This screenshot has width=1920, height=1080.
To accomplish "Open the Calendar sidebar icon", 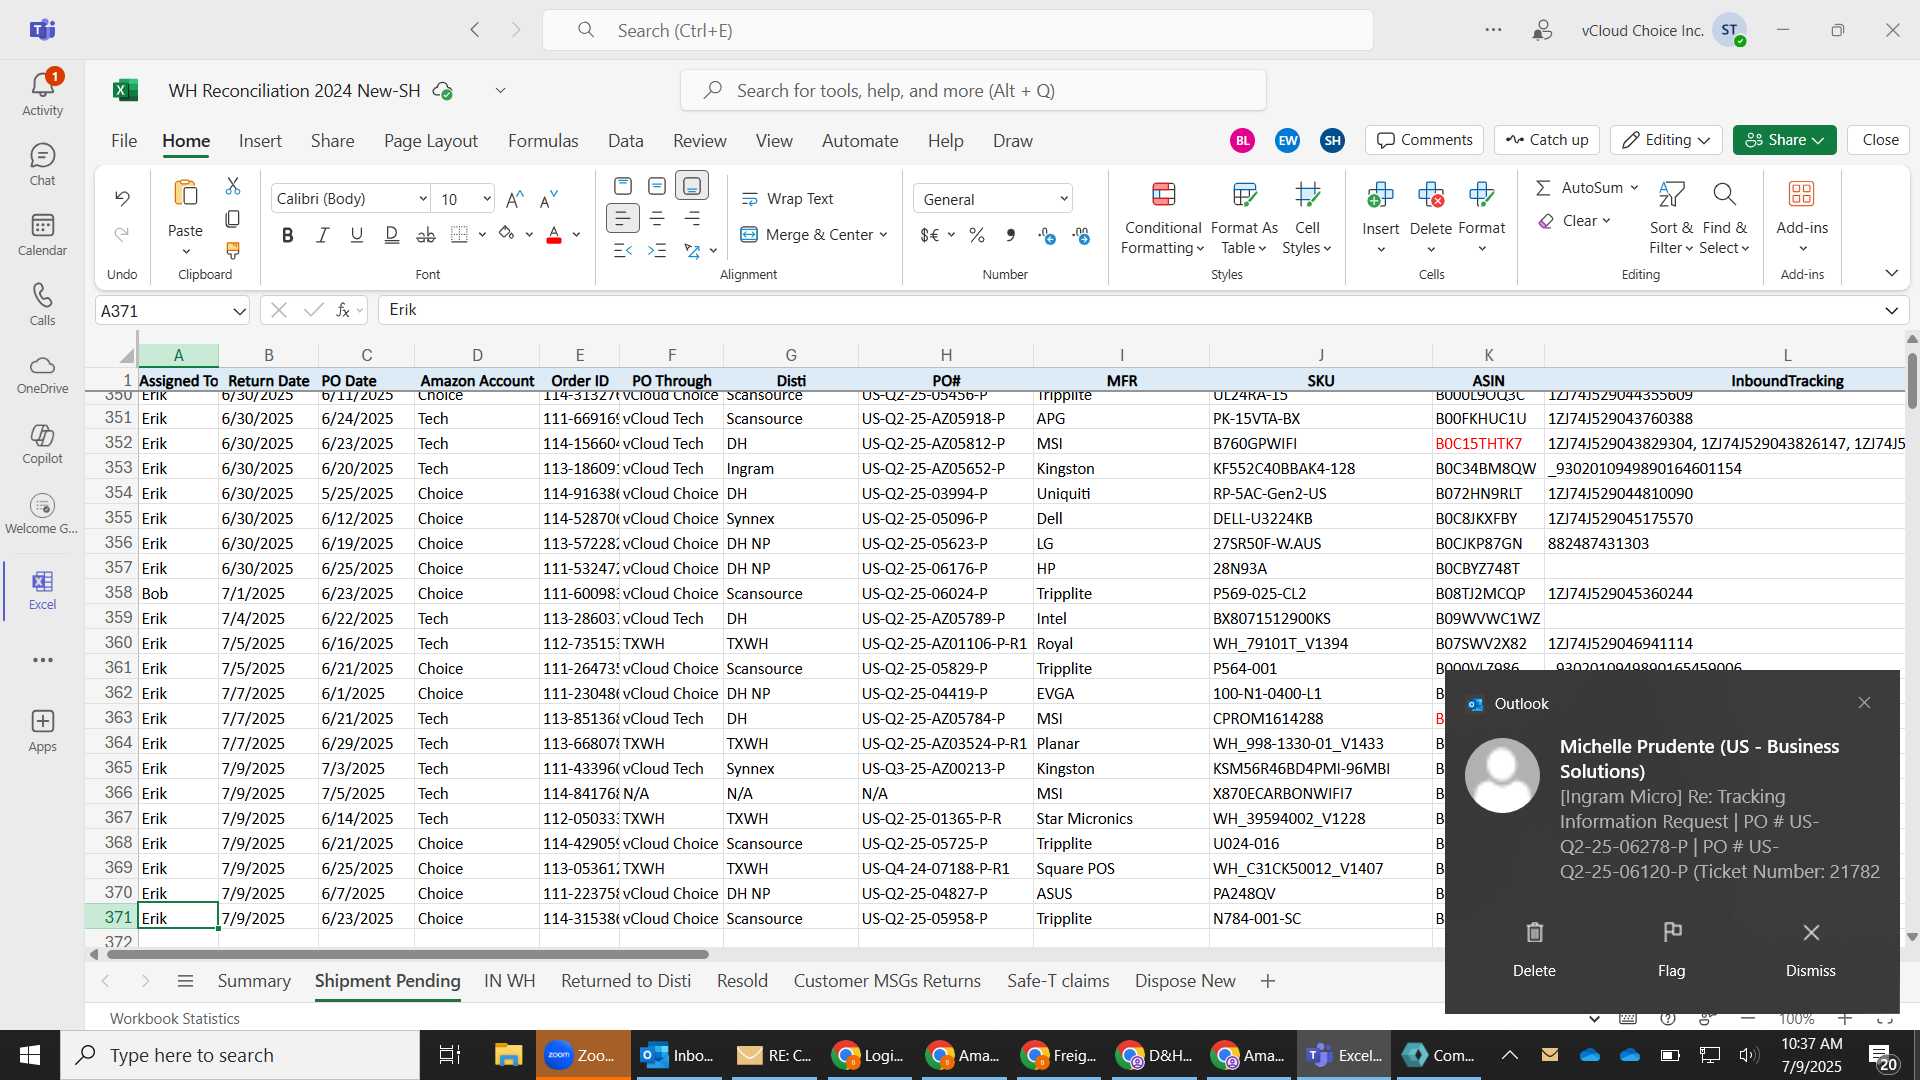I will 42,235.
